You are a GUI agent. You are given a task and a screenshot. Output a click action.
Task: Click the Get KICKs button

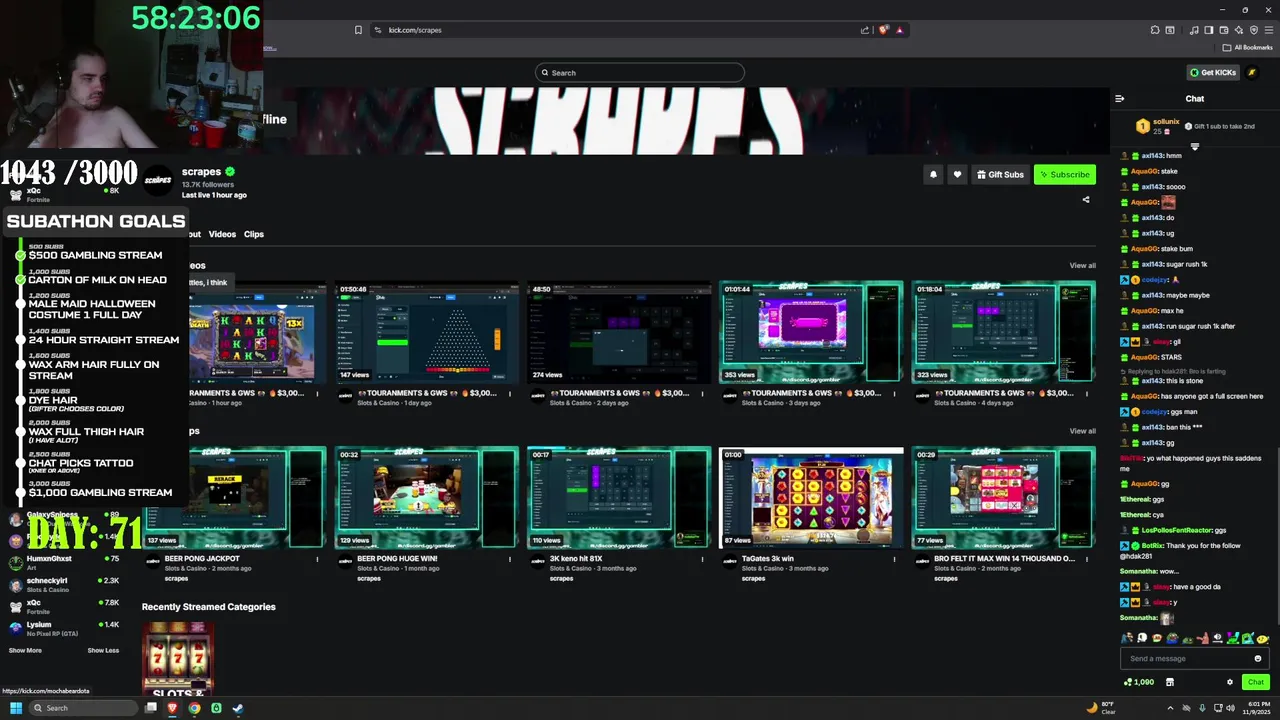point(1213,72)
